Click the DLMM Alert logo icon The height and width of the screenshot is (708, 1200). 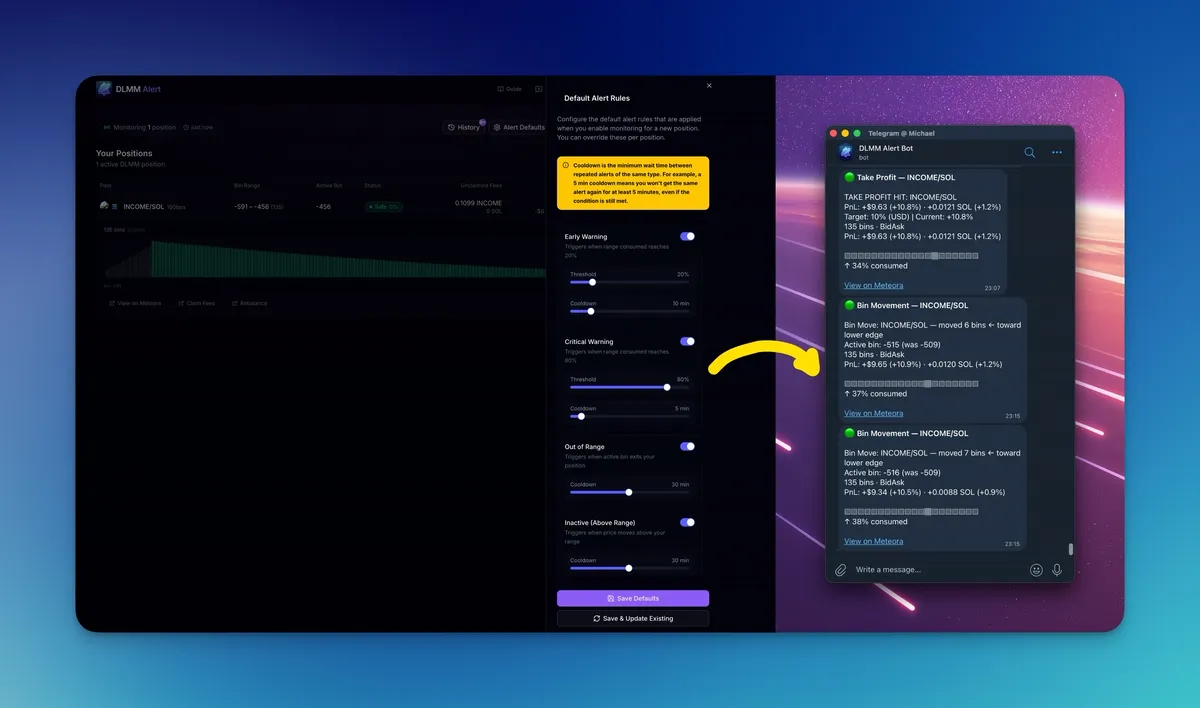click(x=104, y=89)
